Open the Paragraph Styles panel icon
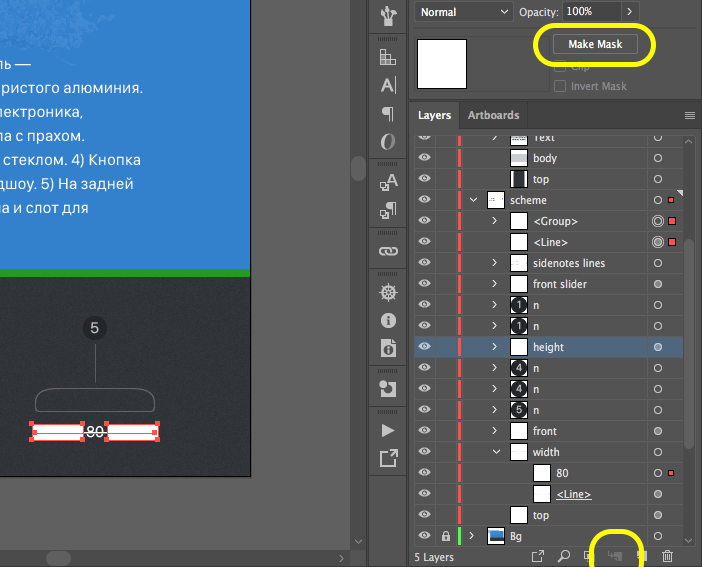Image resolution: width=702 pixels, height=567 pixels. pos(388,210)
